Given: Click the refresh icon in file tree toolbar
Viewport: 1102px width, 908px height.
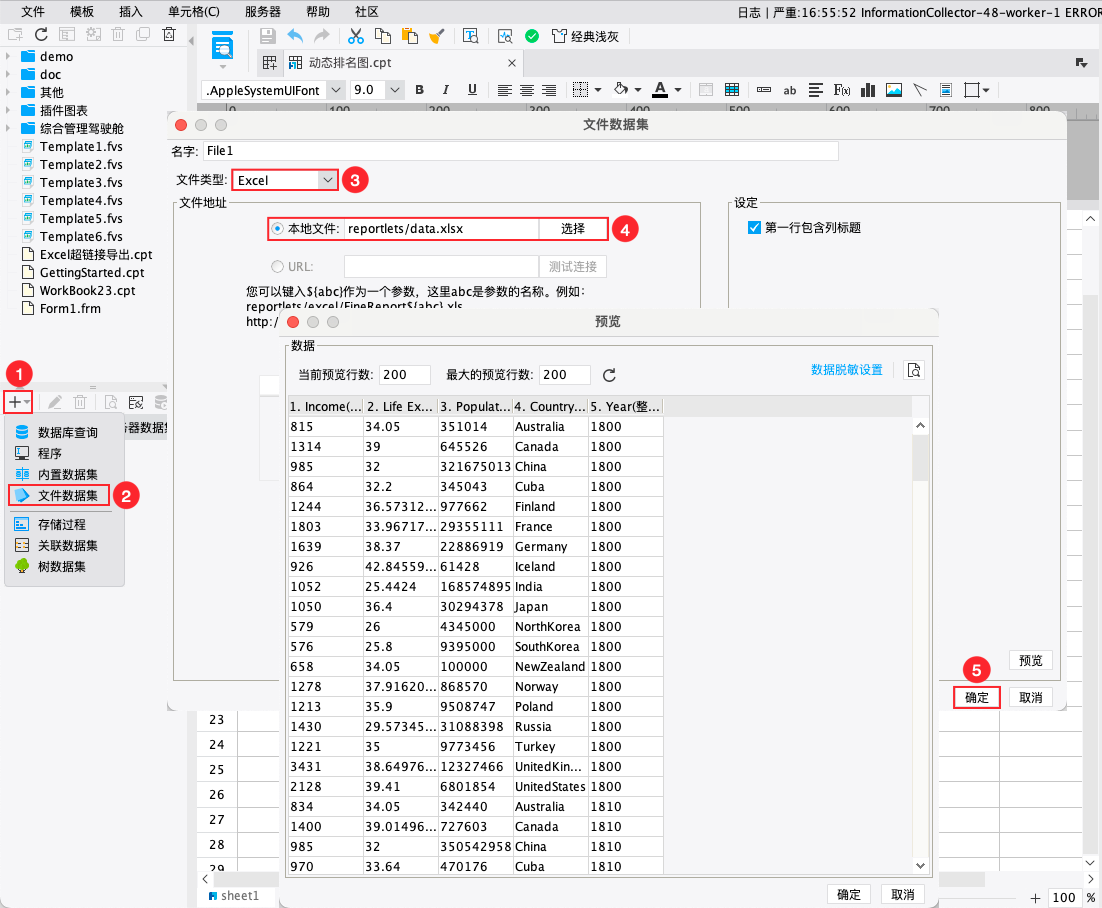Looking at the screenshot, I should (x=41, y=34).
